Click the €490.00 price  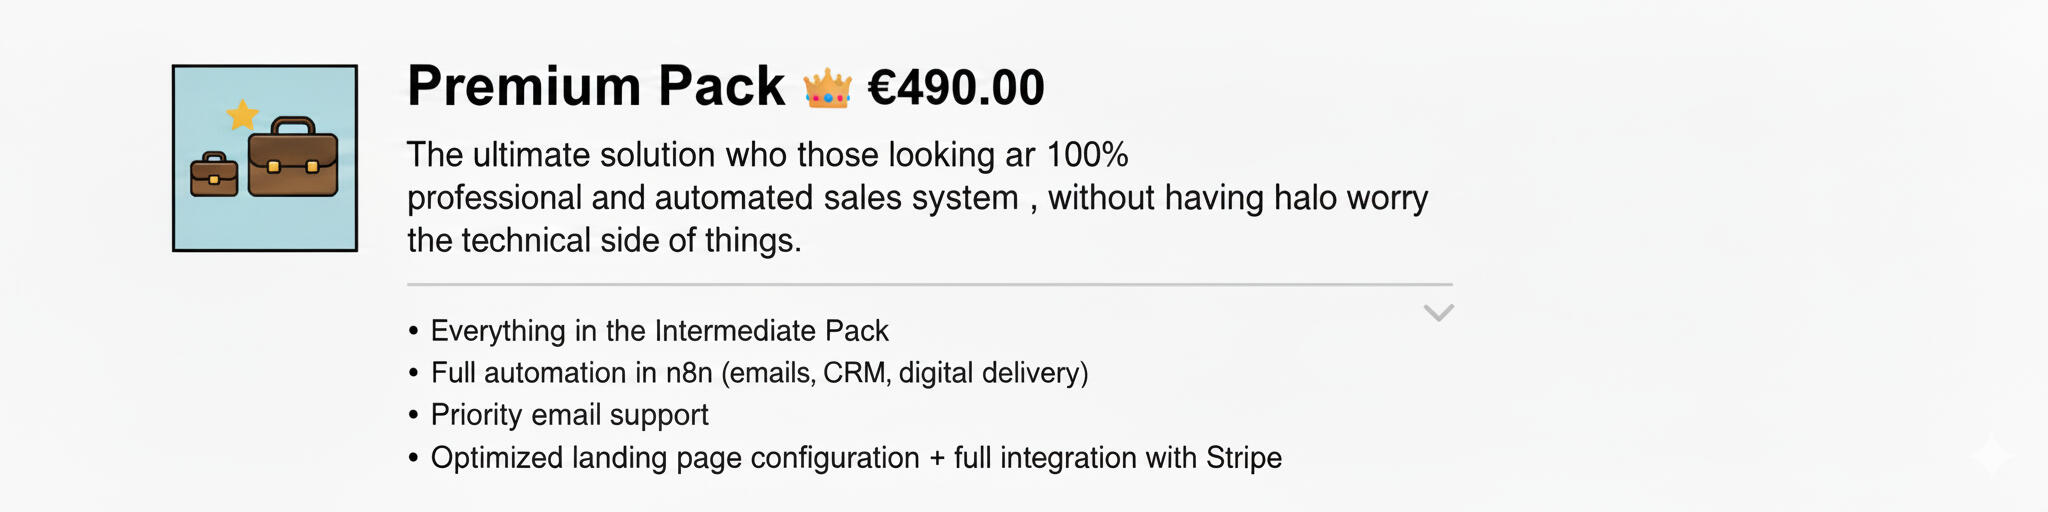[956, 88]
